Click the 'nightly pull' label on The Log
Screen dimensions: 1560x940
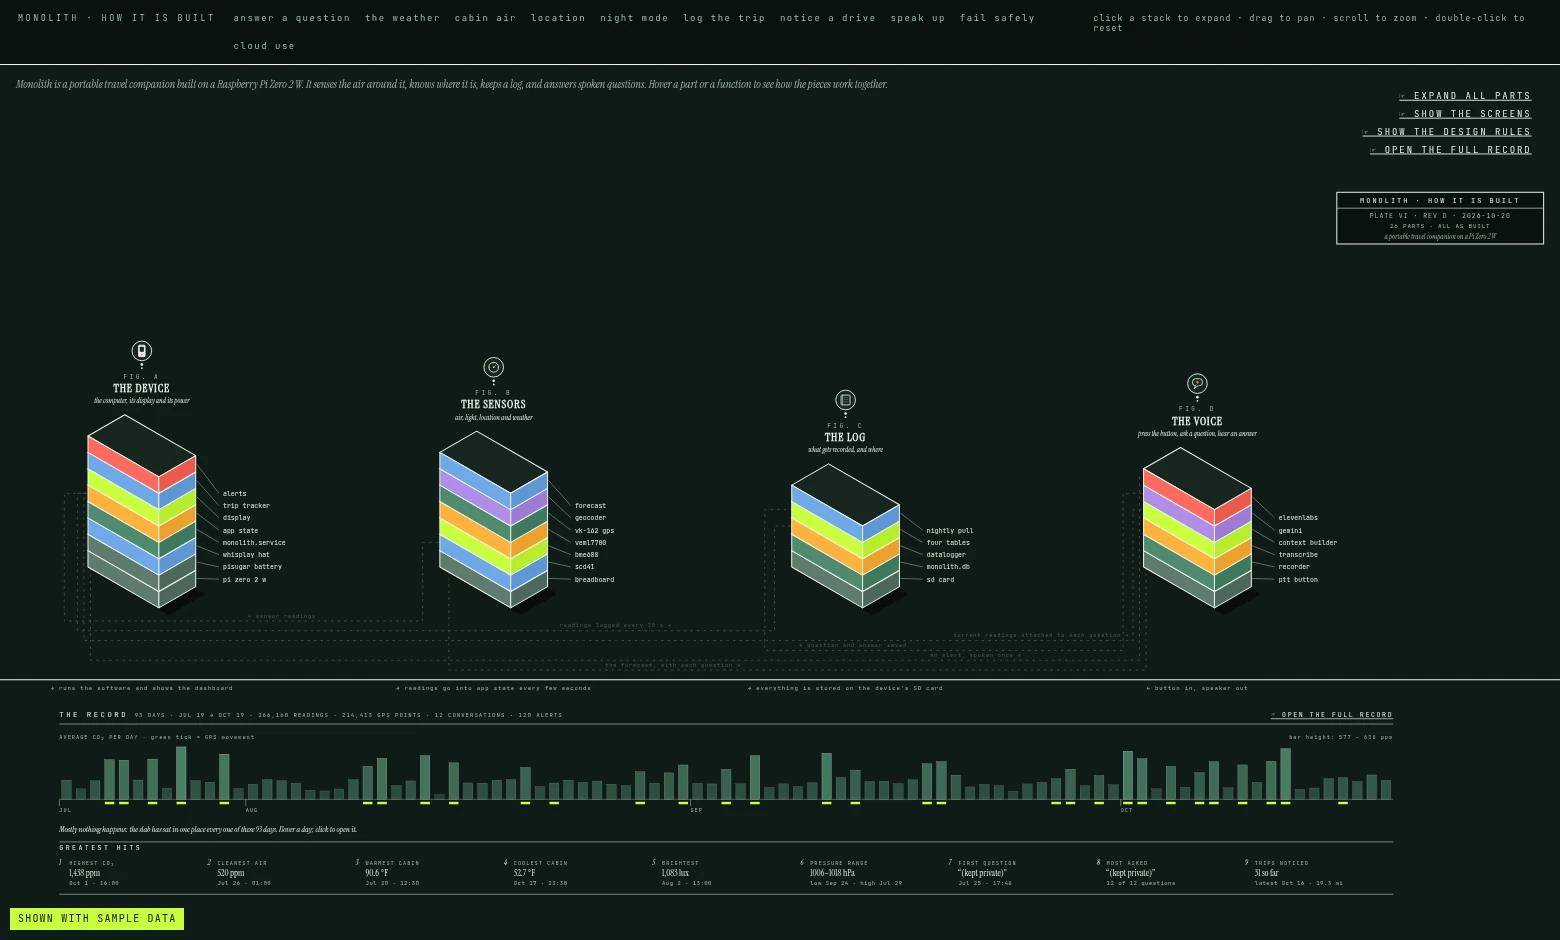coord(950,531)
